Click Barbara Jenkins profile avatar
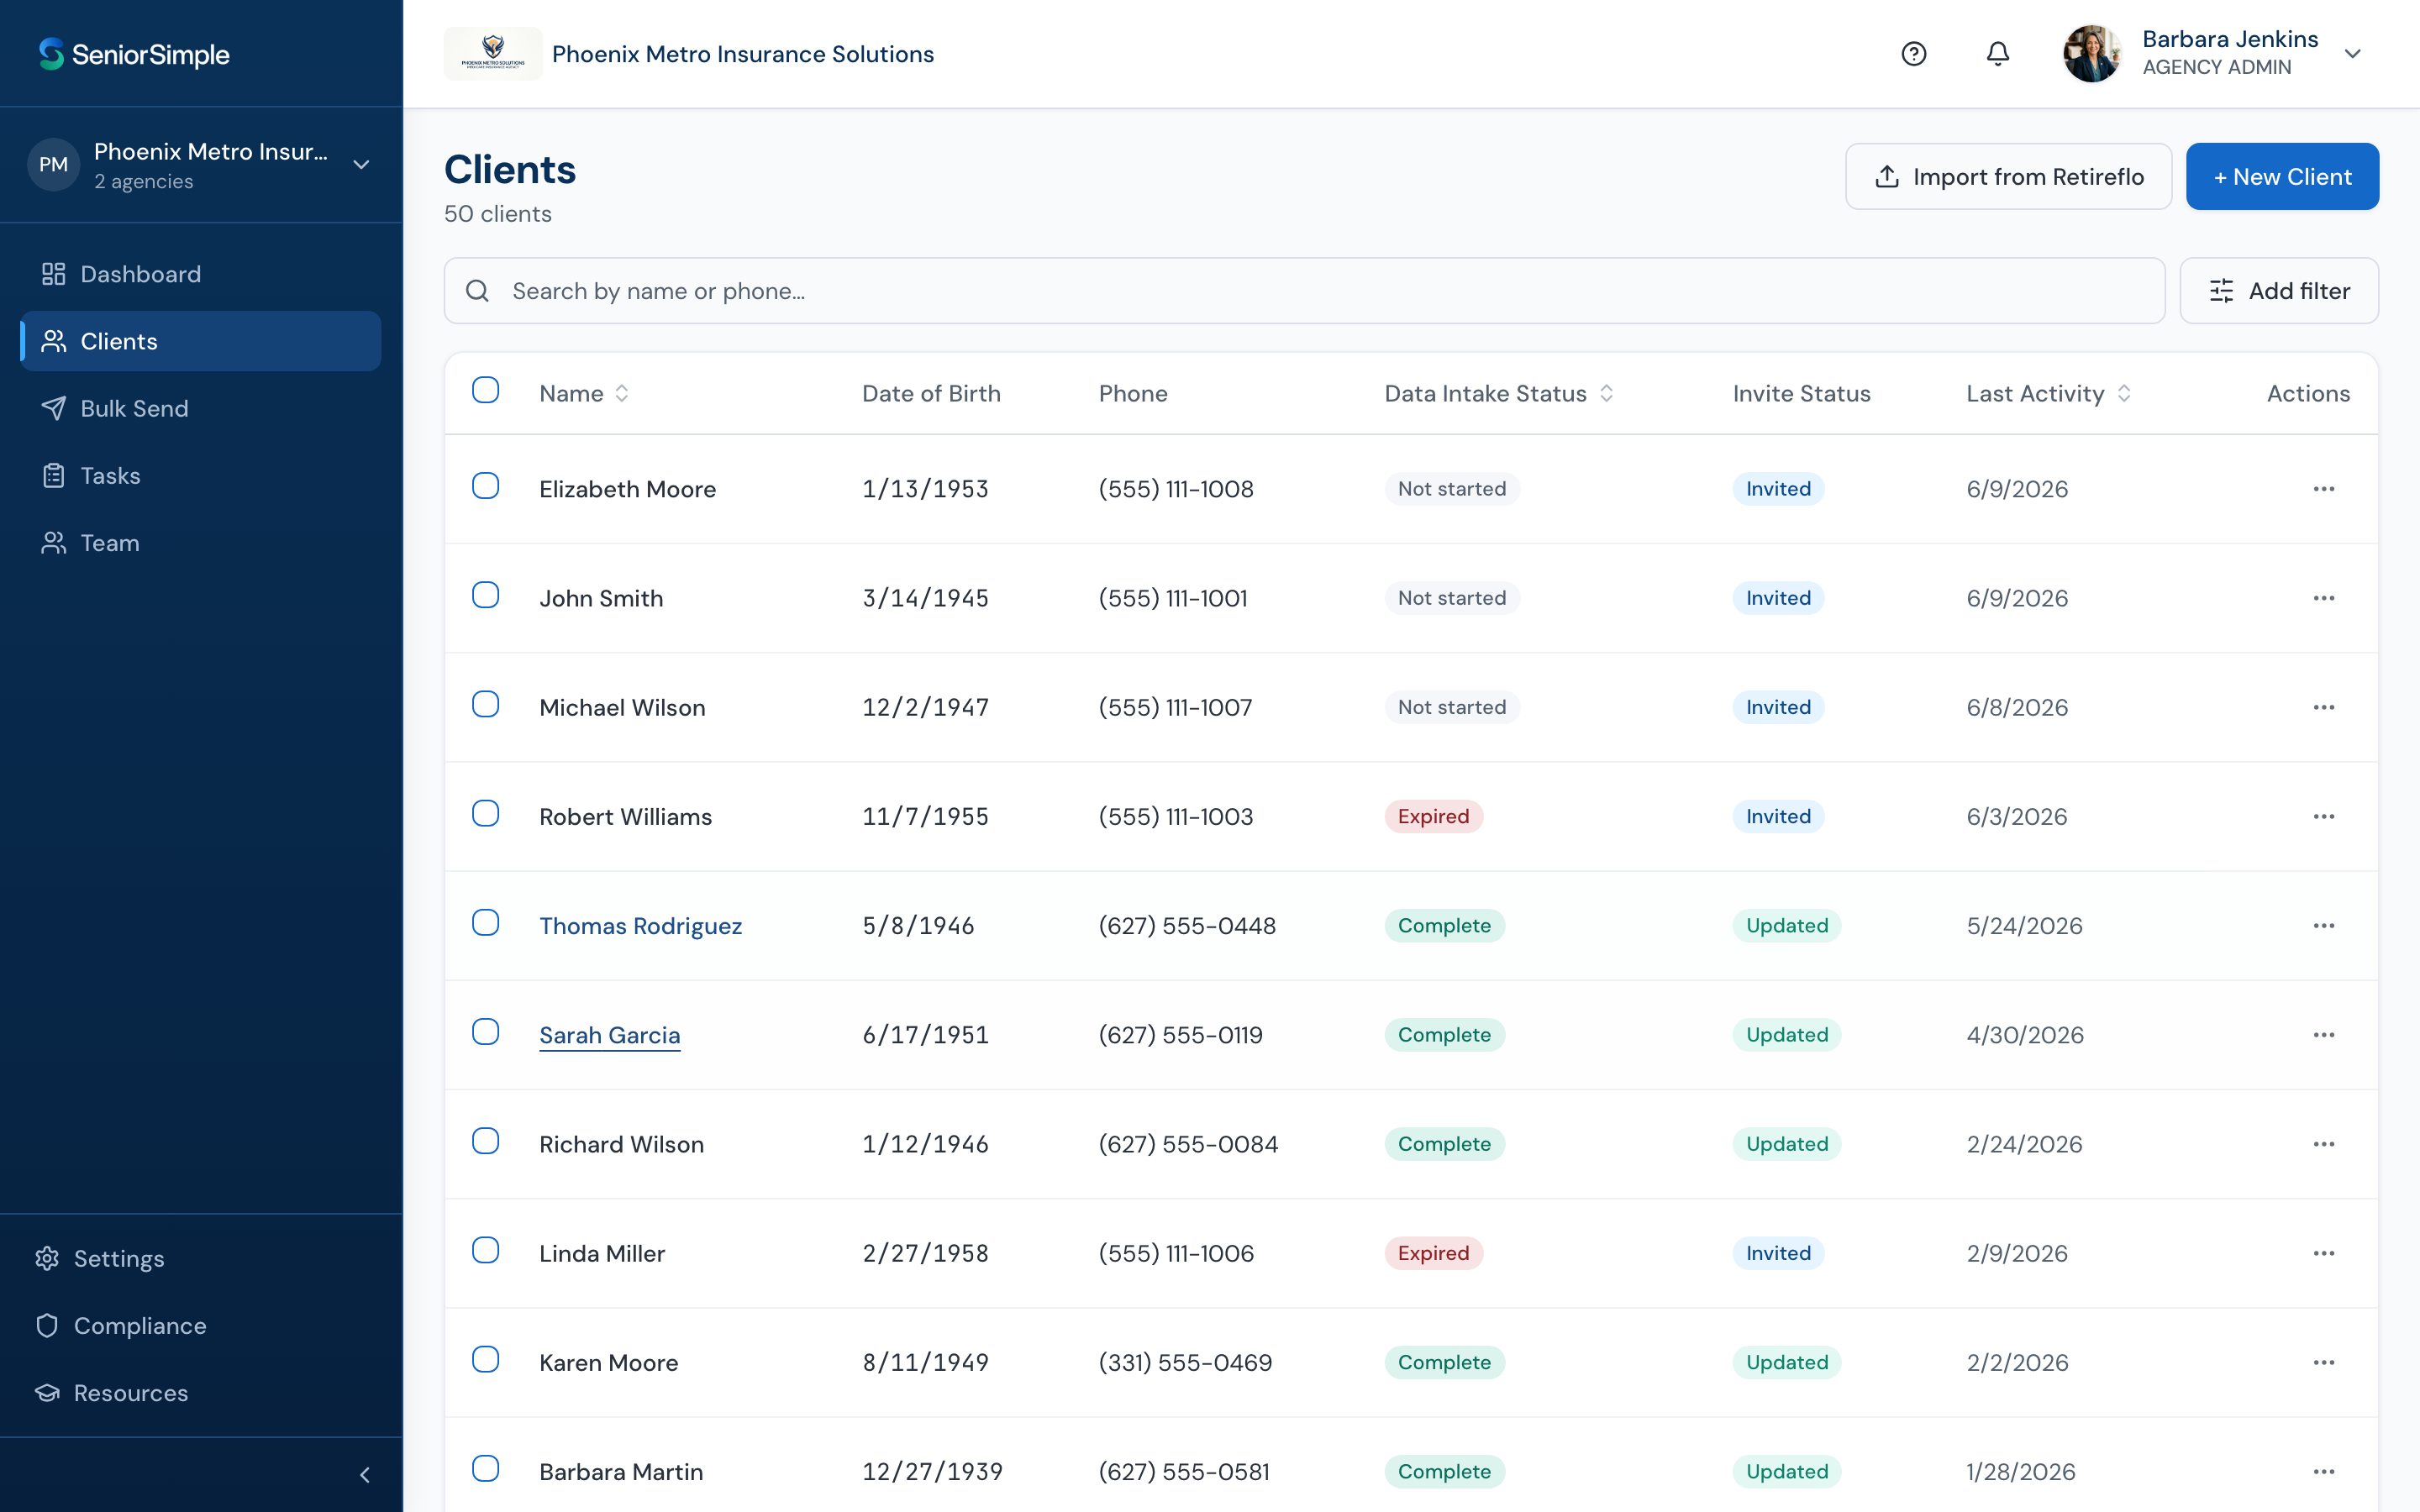Screen dimensions: 2420x1512 click(2091, 54)
